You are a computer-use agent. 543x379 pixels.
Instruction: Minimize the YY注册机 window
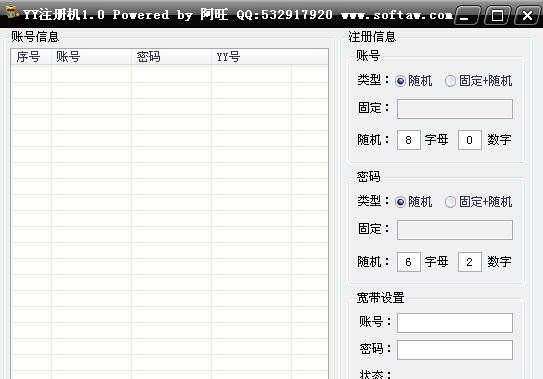coord(467,16)
